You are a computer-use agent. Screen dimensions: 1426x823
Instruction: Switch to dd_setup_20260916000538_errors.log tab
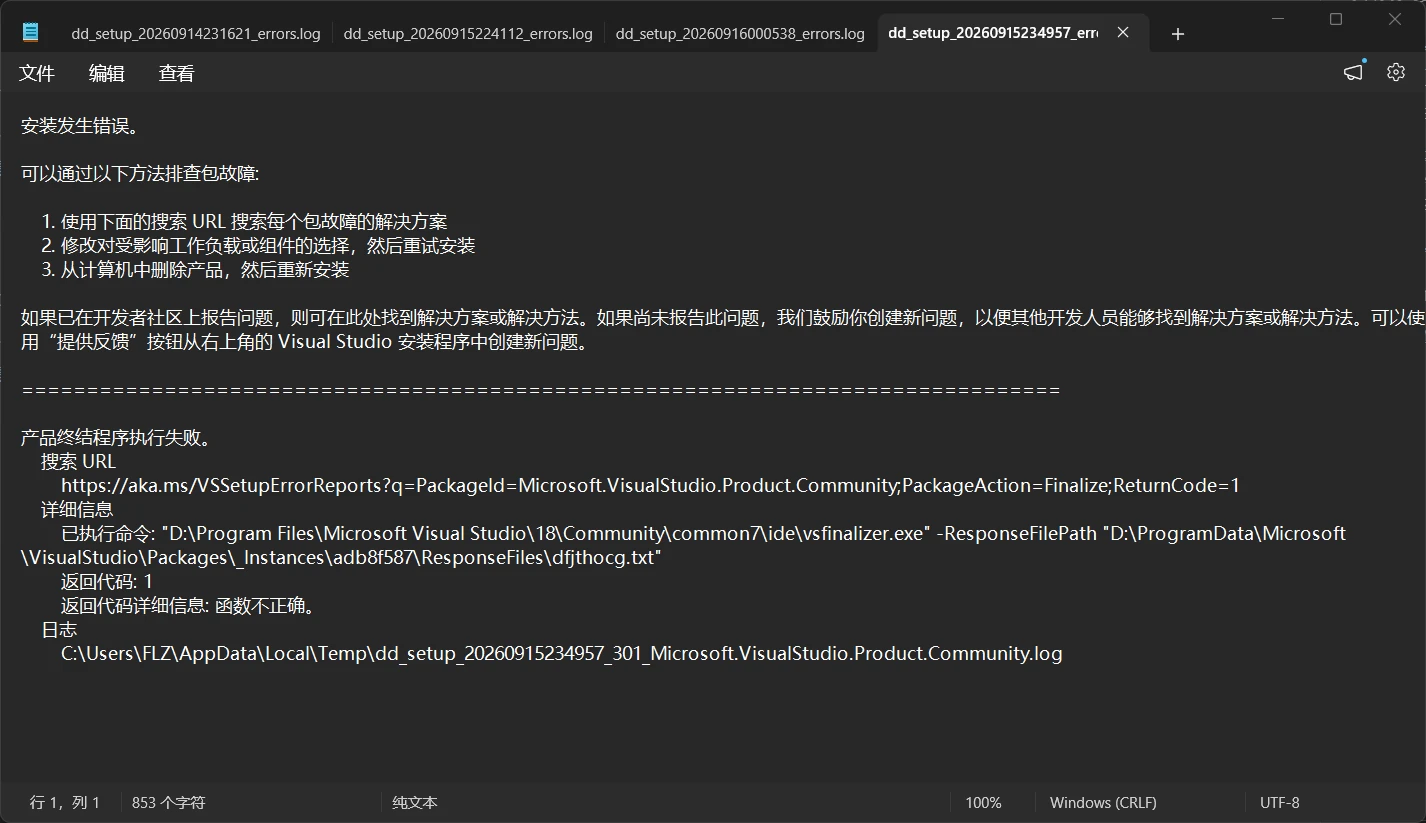click(740, 33)
